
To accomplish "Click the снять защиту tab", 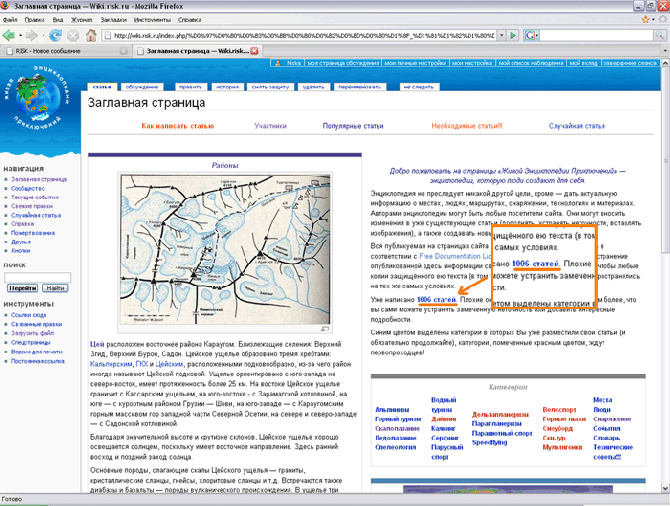I will click(270, 87).
